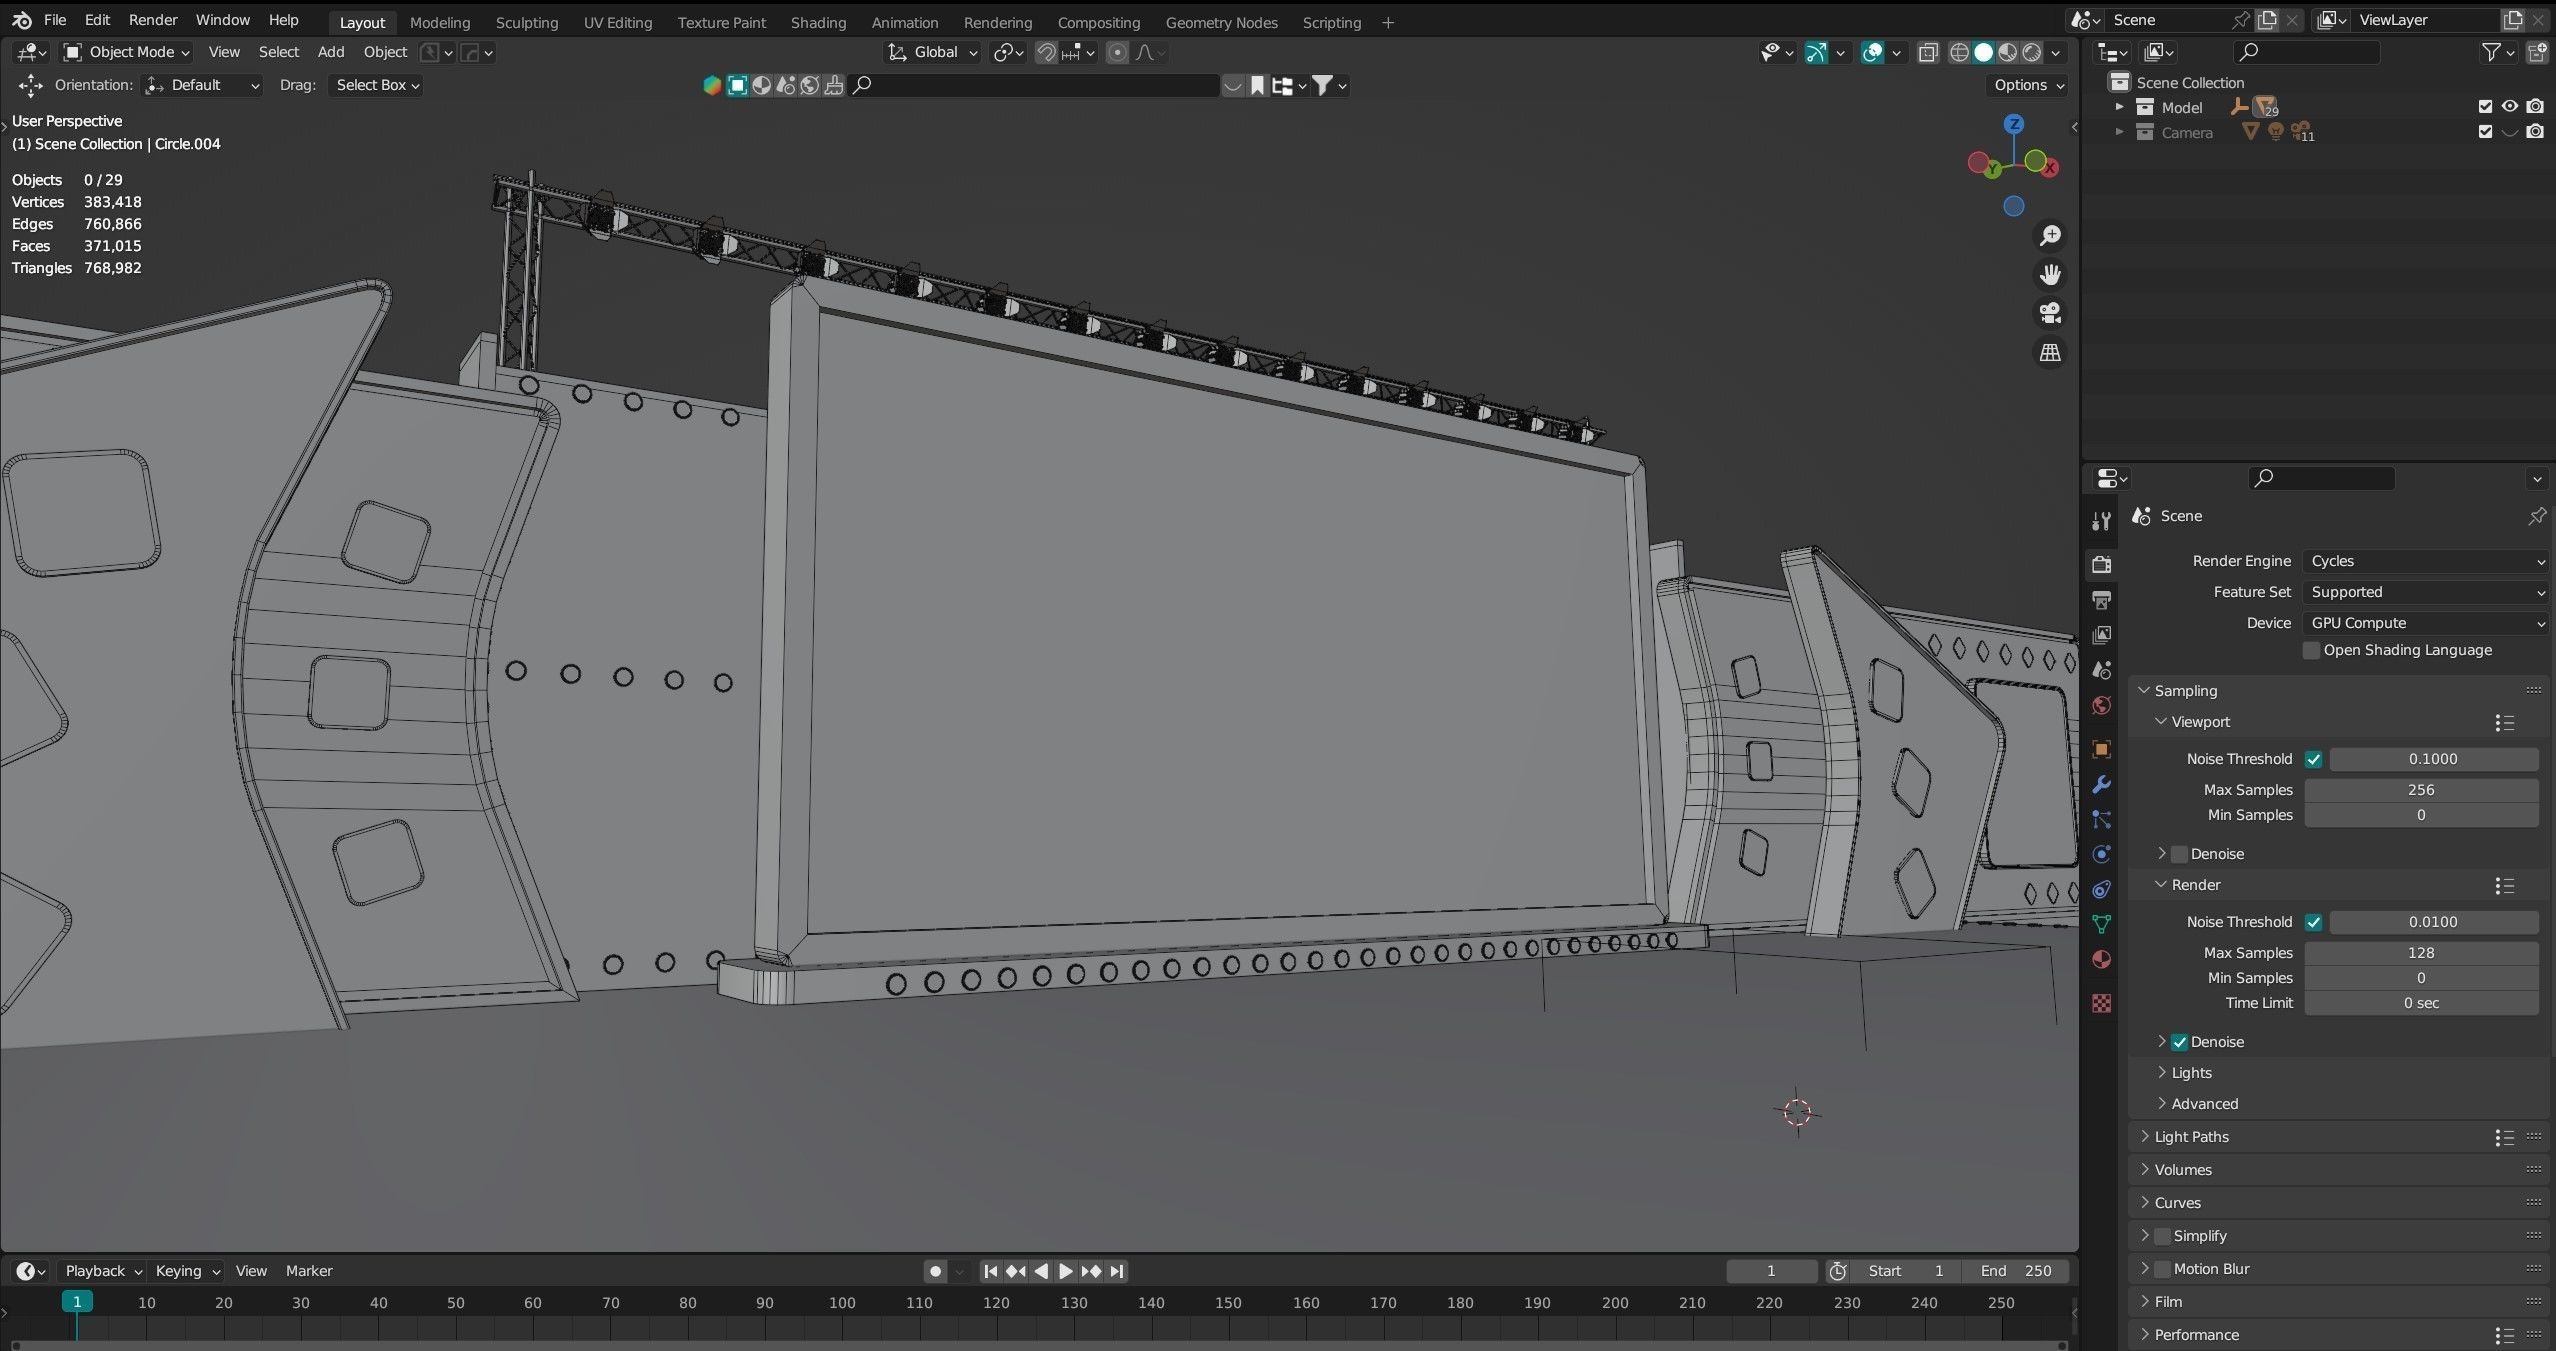Screen dimensions: 2556x1351
Task: Open Object Mode dropdown
Action: (127, 52)
